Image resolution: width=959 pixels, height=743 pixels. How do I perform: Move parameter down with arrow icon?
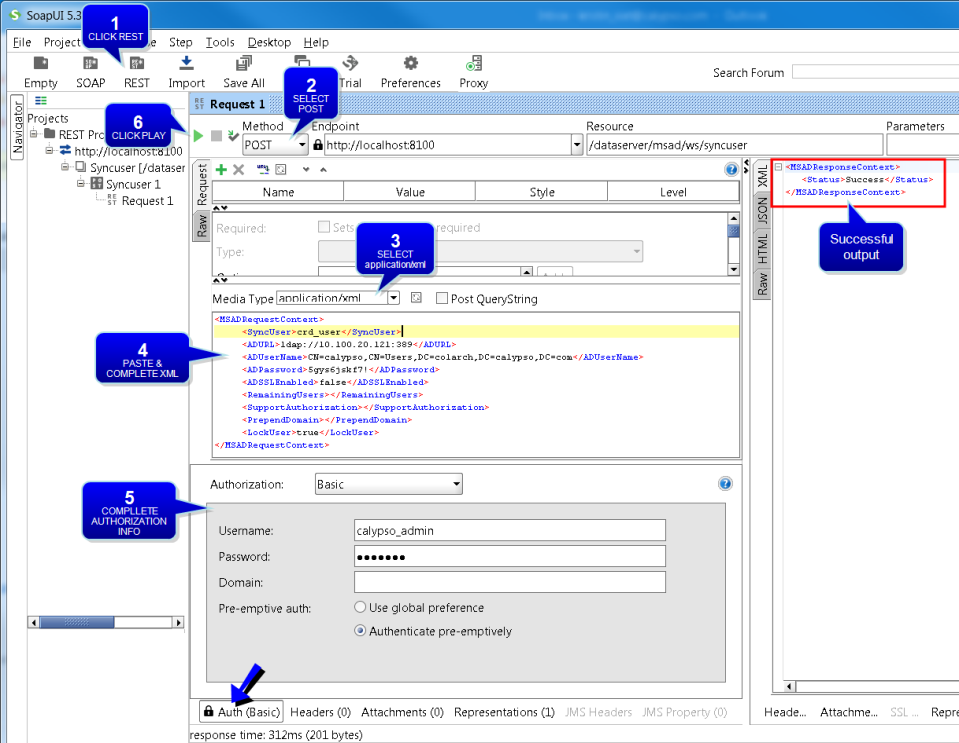(x=306, y=169)
